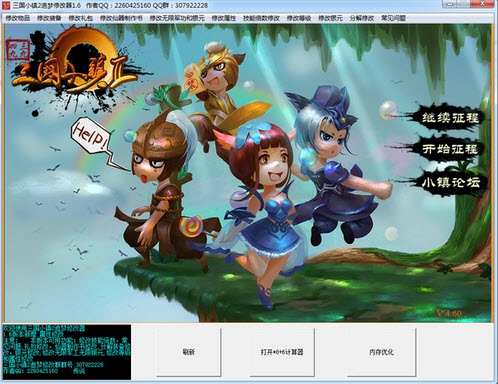Image resolution: width=498 pixels, height=384 pixels.
Task: Click the app icon in title bar
Action: tap(6, 5)
